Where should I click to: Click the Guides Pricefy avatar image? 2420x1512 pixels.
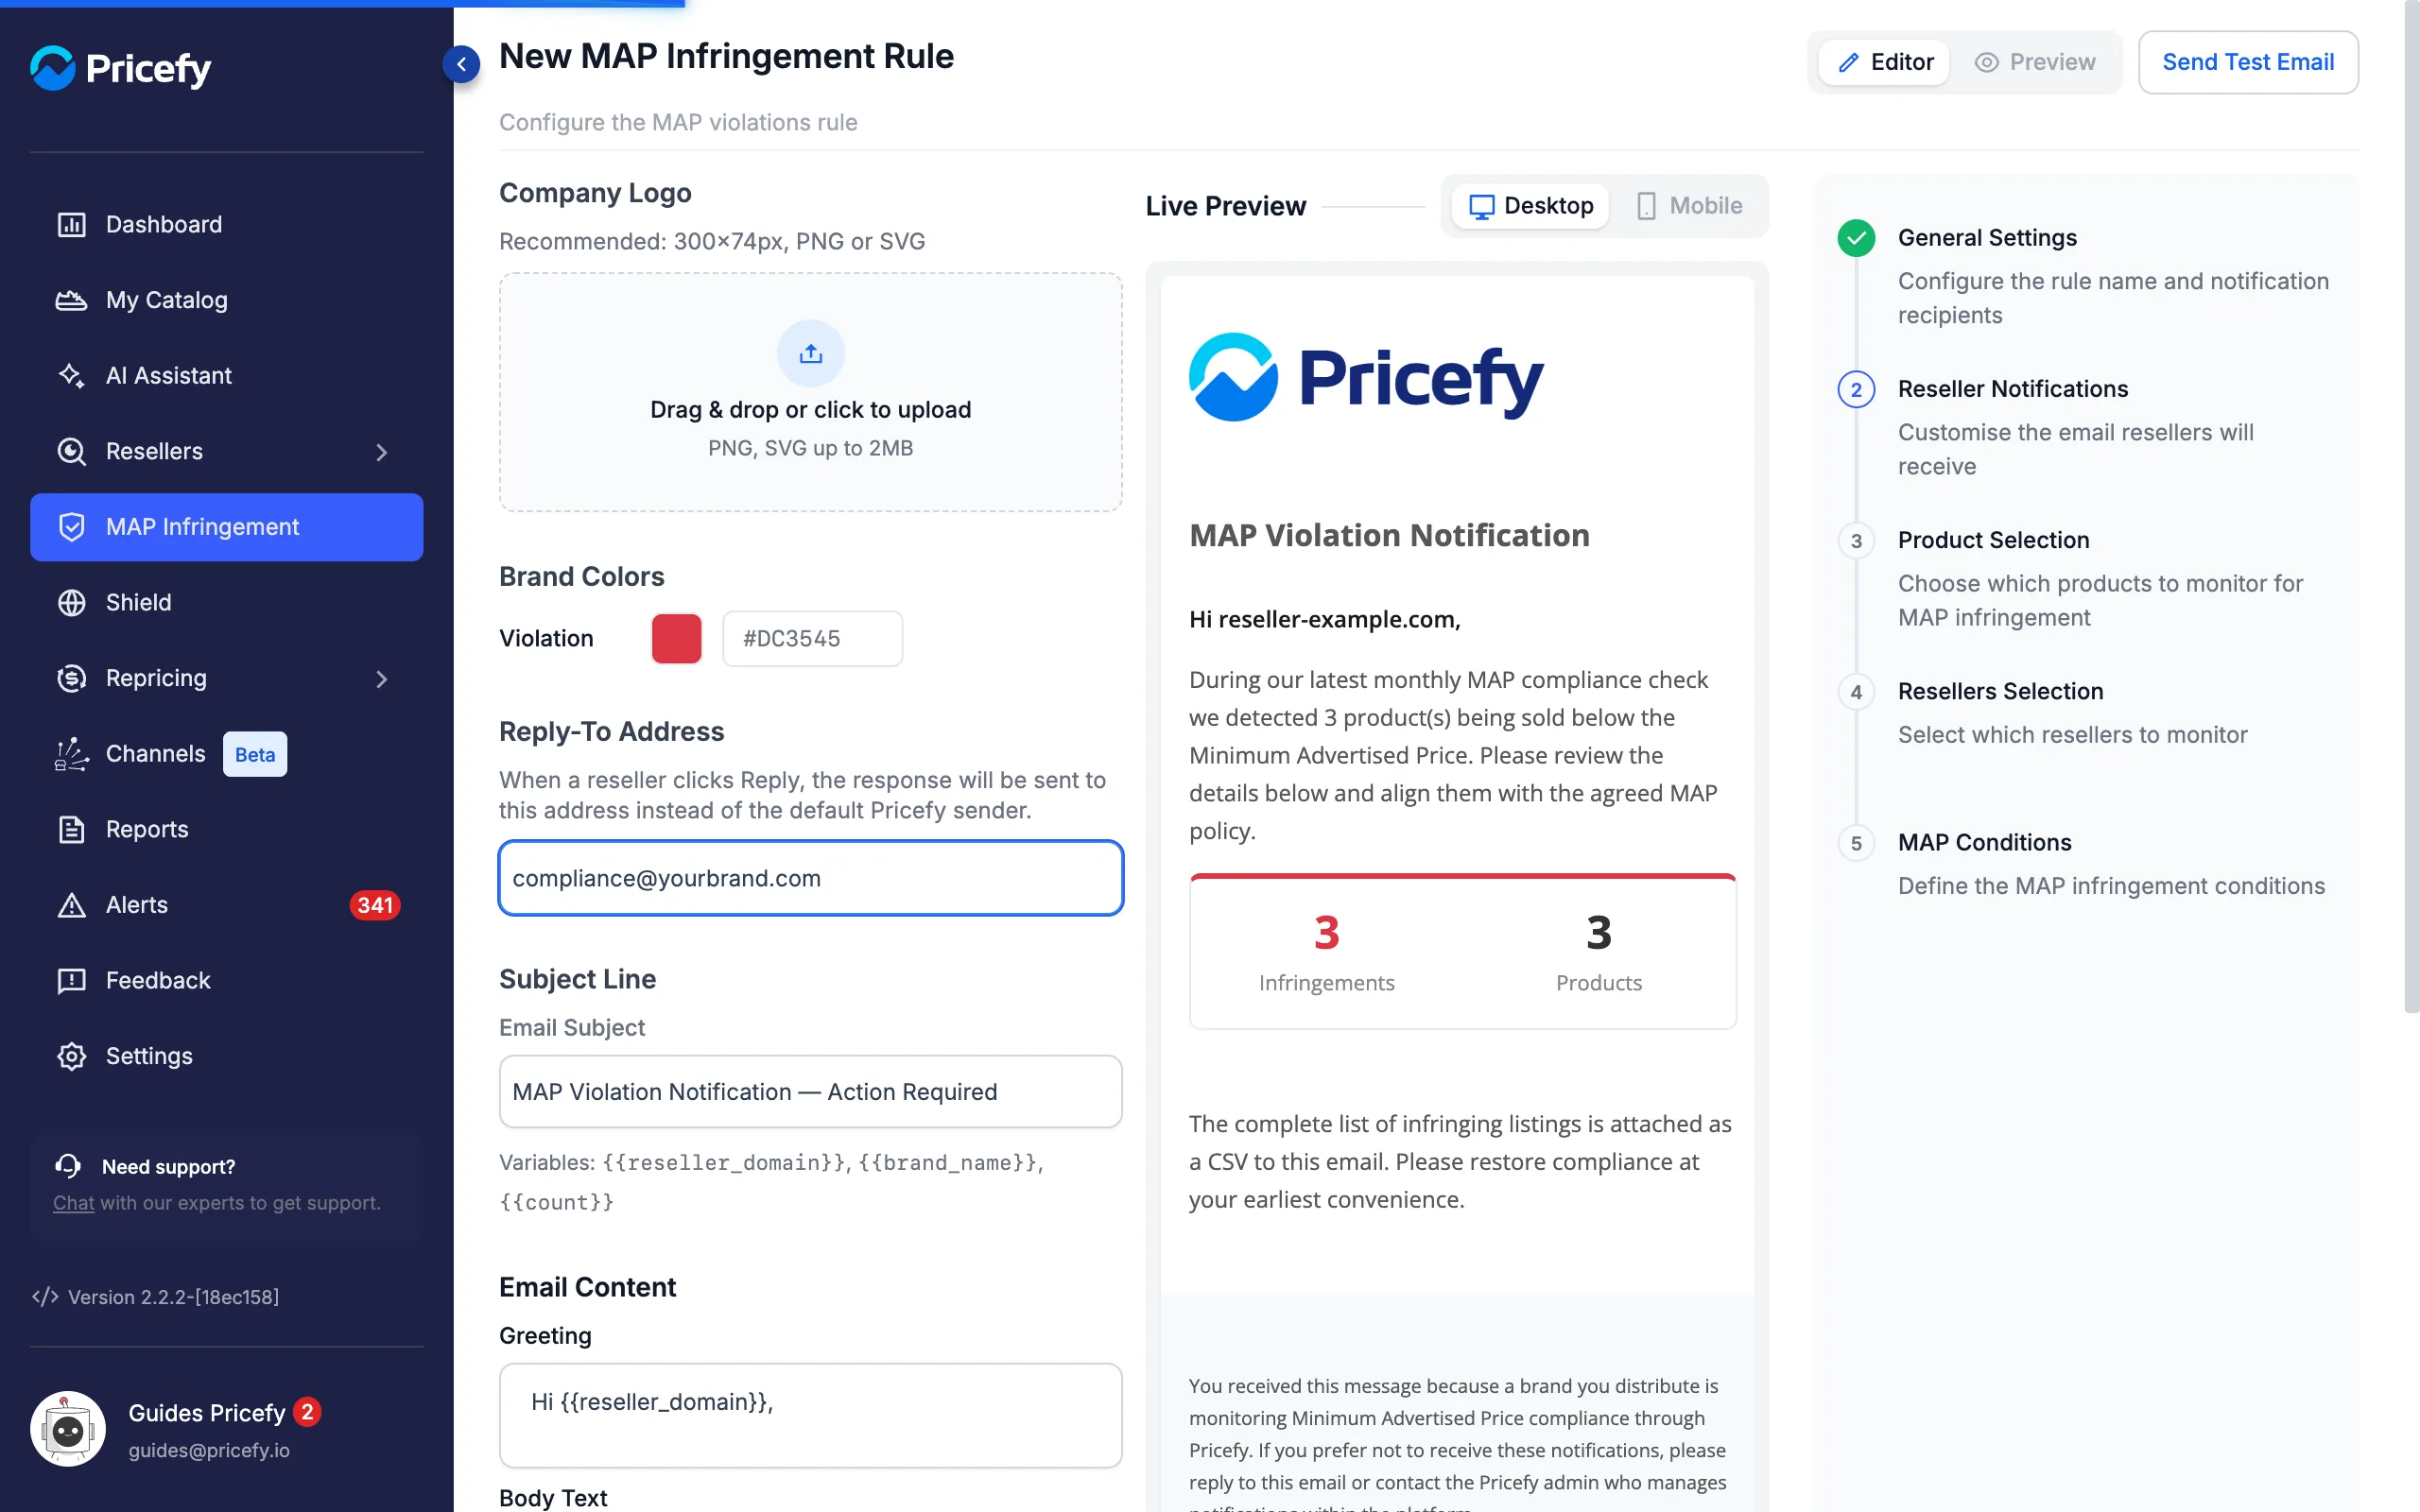(x=68, y=1429)
